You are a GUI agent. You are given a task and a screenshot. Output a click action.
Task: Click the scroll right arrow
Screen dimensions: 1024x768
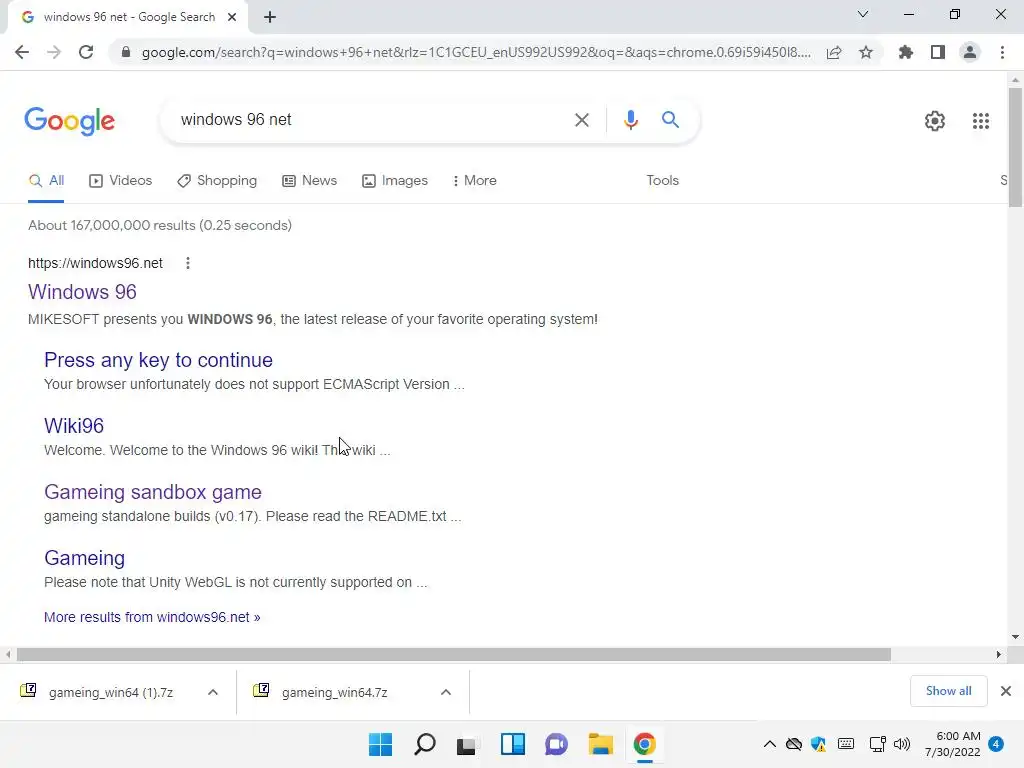click(999, 654)
